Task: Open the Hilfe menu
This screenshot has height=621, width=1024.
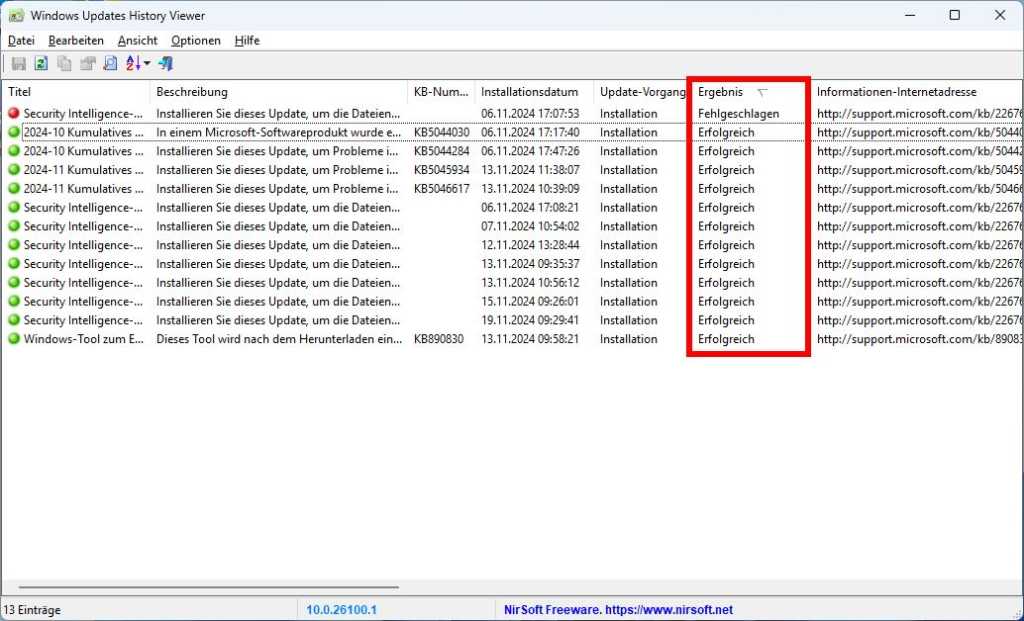Action: (246, 40)
